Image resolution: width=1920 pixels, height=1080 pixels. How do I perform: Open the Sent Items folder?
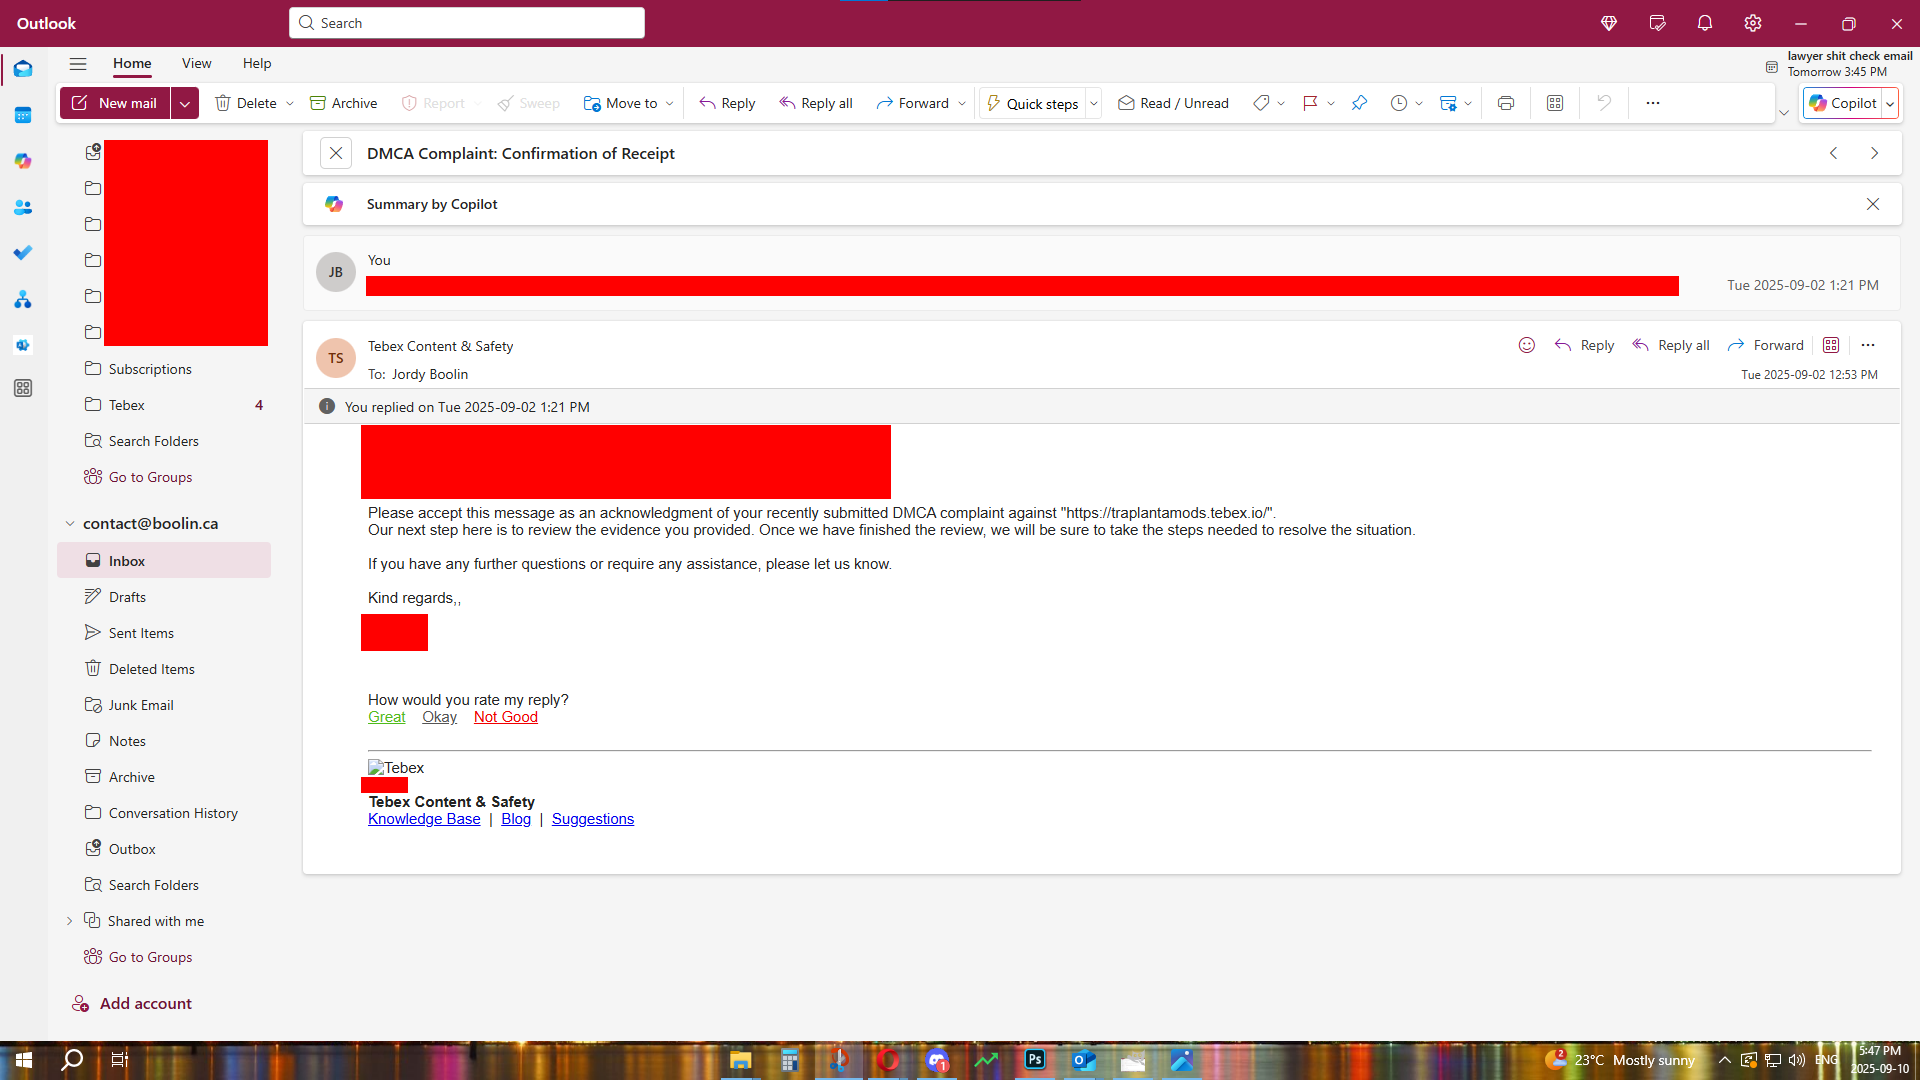point(164,633)
